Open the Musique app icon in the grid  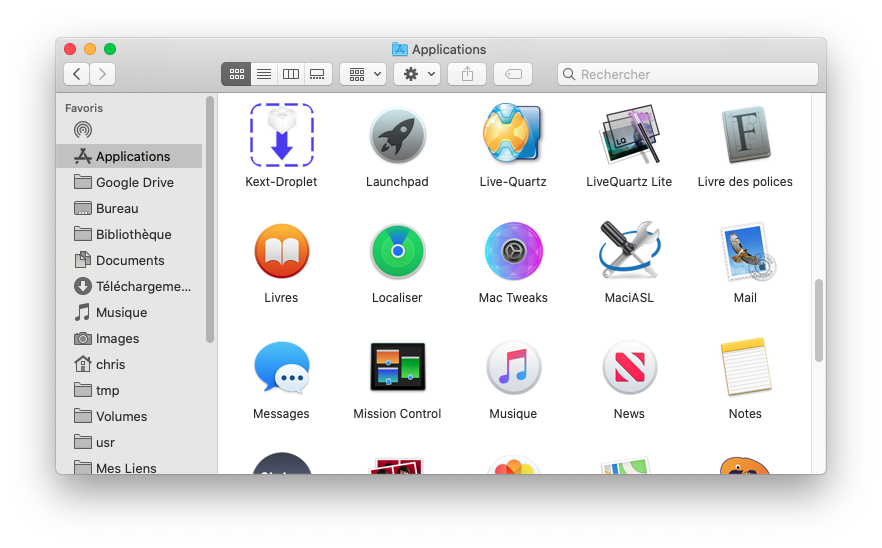click(513, 367)
